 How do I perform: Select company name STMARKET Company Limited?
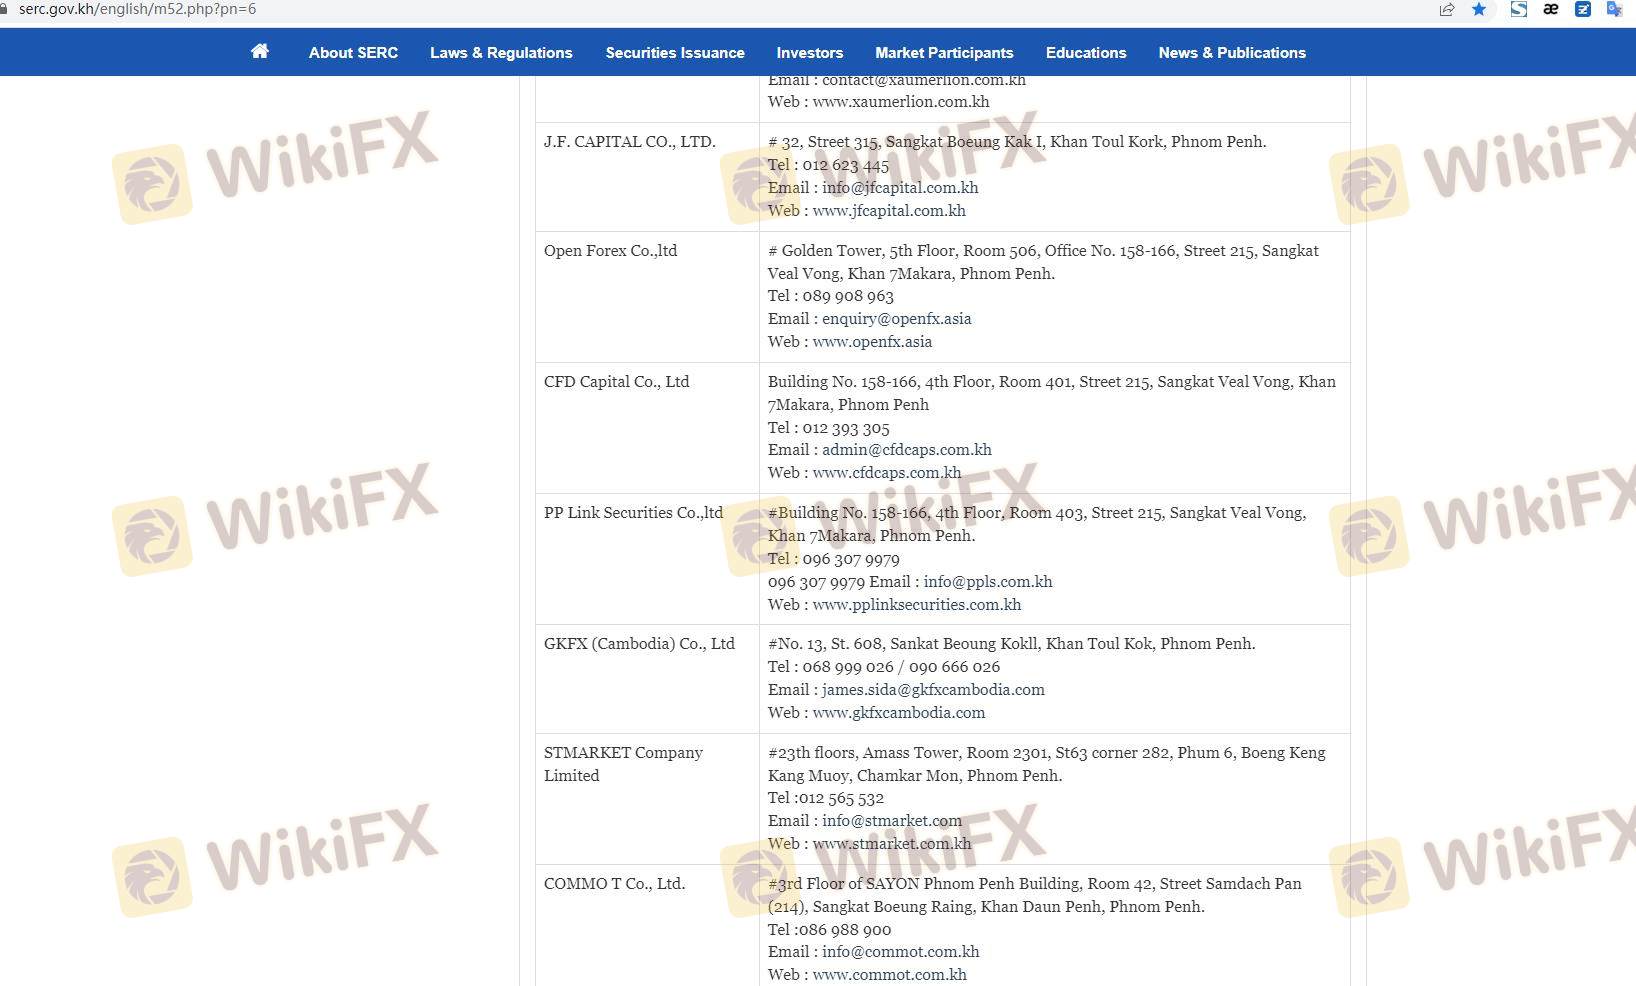pos(623,764)
